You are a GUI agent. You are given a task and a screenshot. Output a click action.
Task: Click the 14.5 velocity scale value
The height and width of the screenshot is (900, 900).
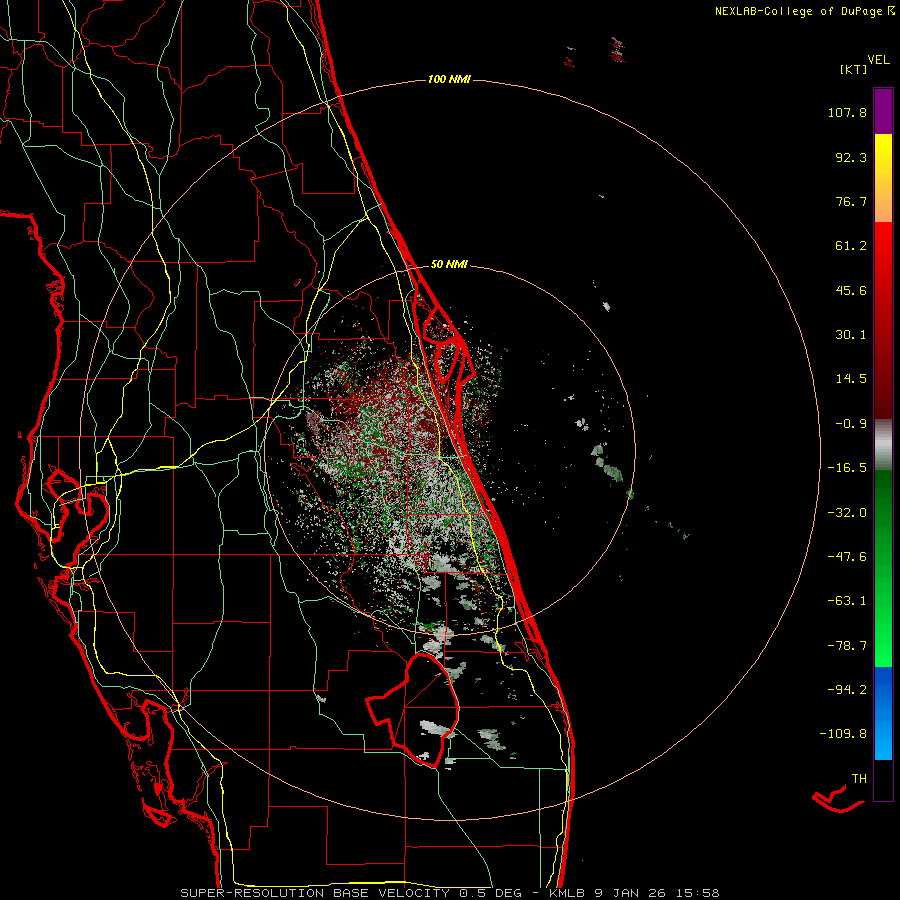click(x=851, y=379)
